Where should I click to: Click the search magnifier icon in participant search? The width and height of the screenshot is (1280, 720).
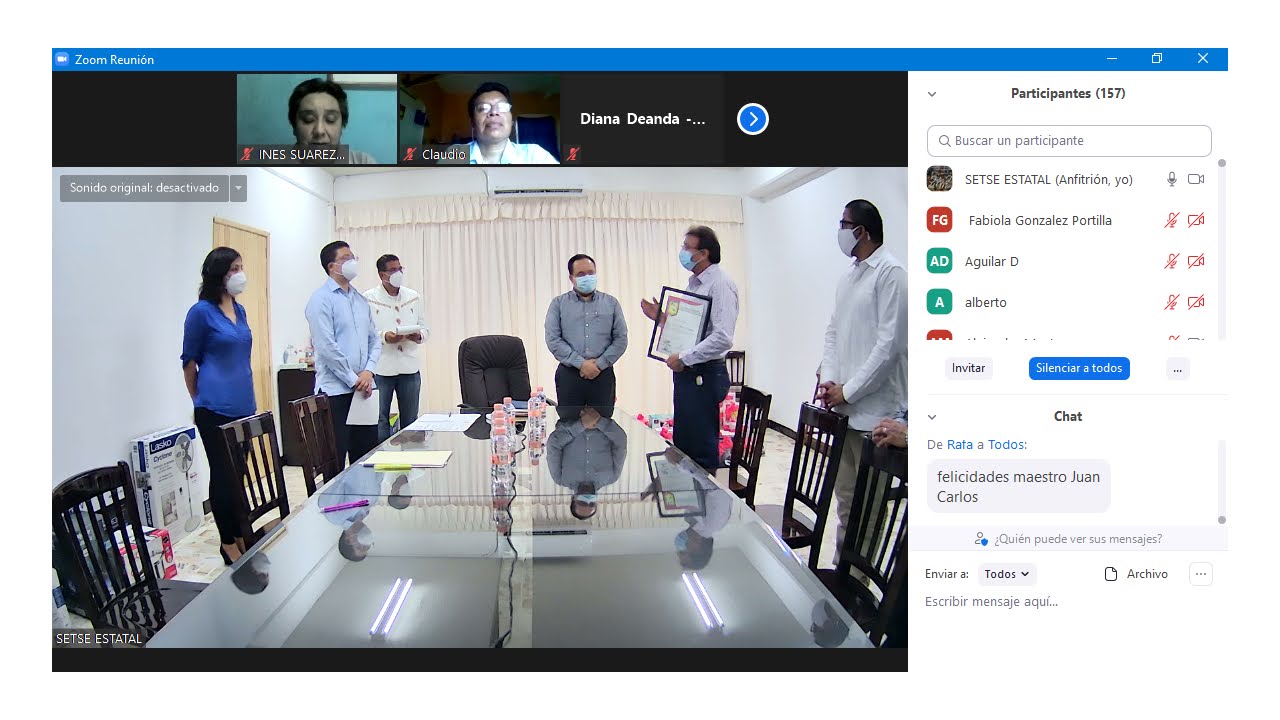tap(945, 141)
